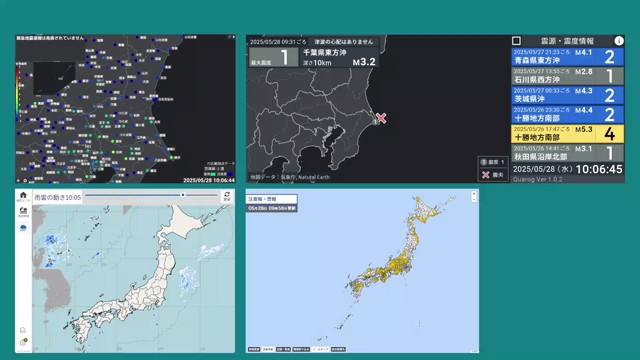Select the first tab under the warnings map
This screenshot has width=640, height=360.
pos(254,349)
